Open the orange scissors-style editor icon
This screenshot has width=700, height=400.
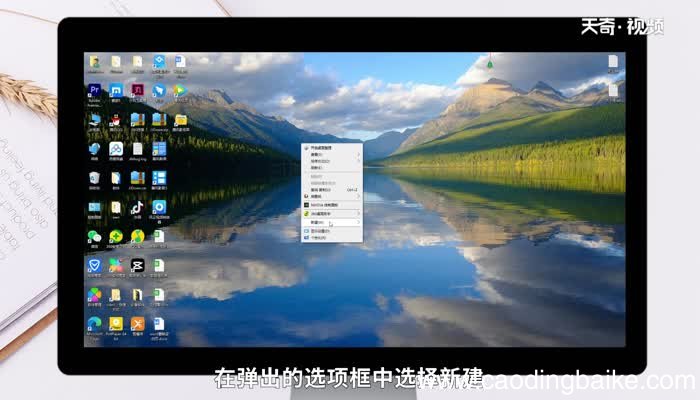pyautogui.click(x=138, y=323)
